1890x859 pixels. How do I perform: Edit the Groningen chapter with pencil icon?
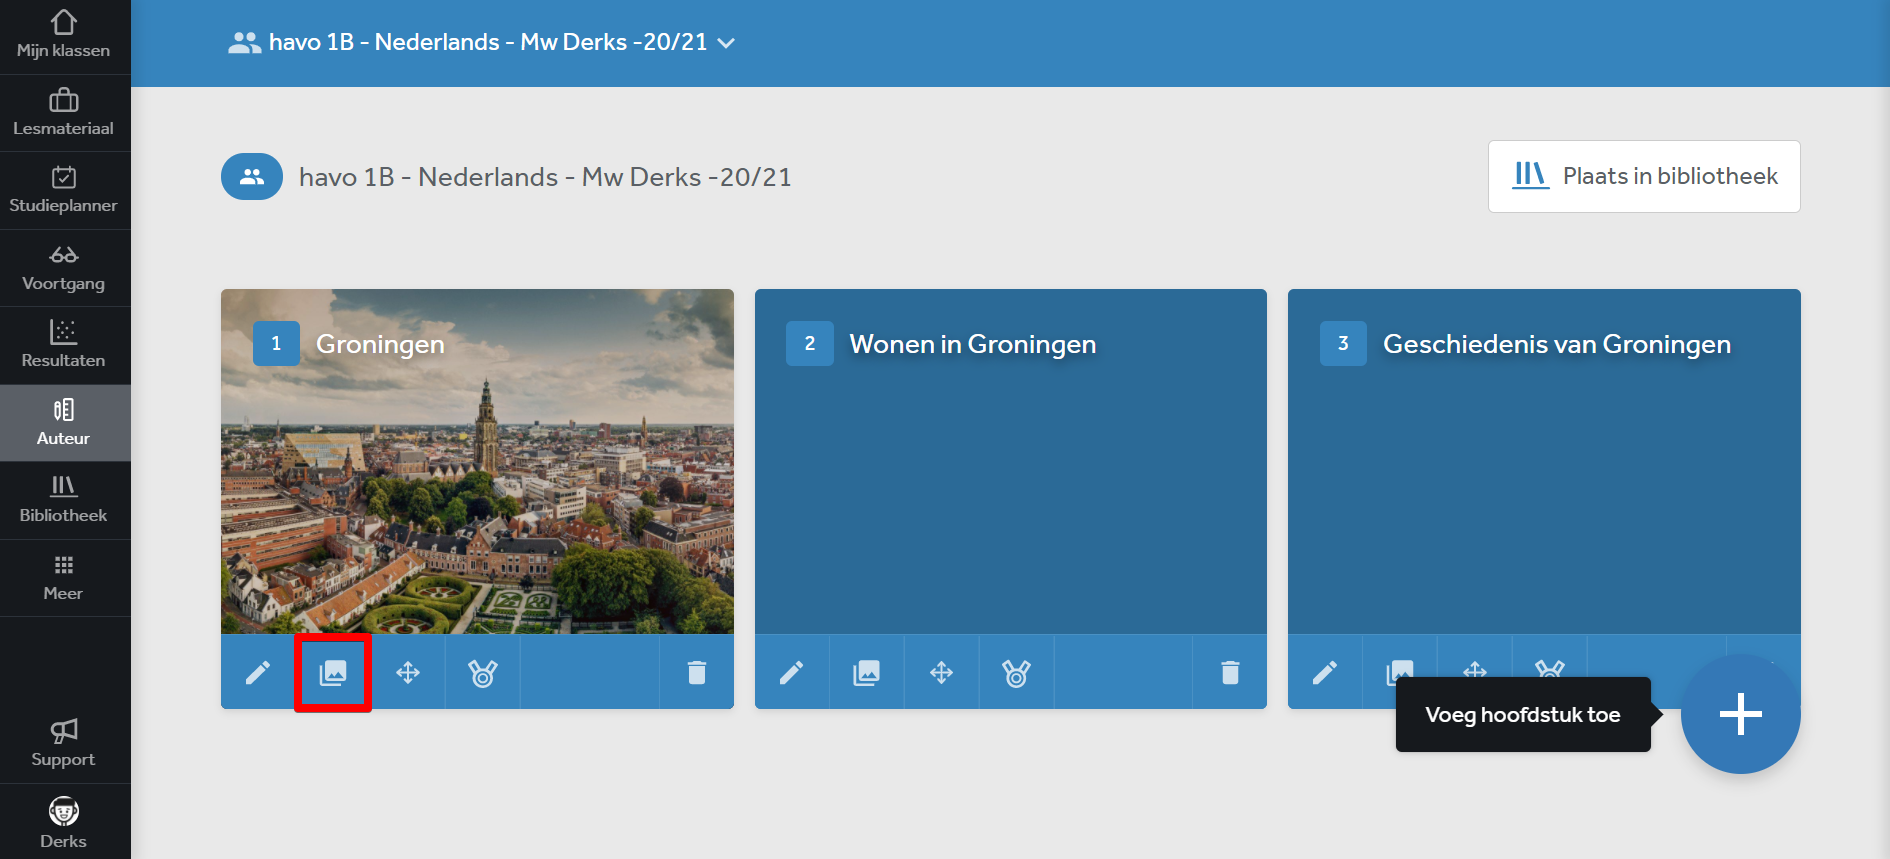coord(258,672)
